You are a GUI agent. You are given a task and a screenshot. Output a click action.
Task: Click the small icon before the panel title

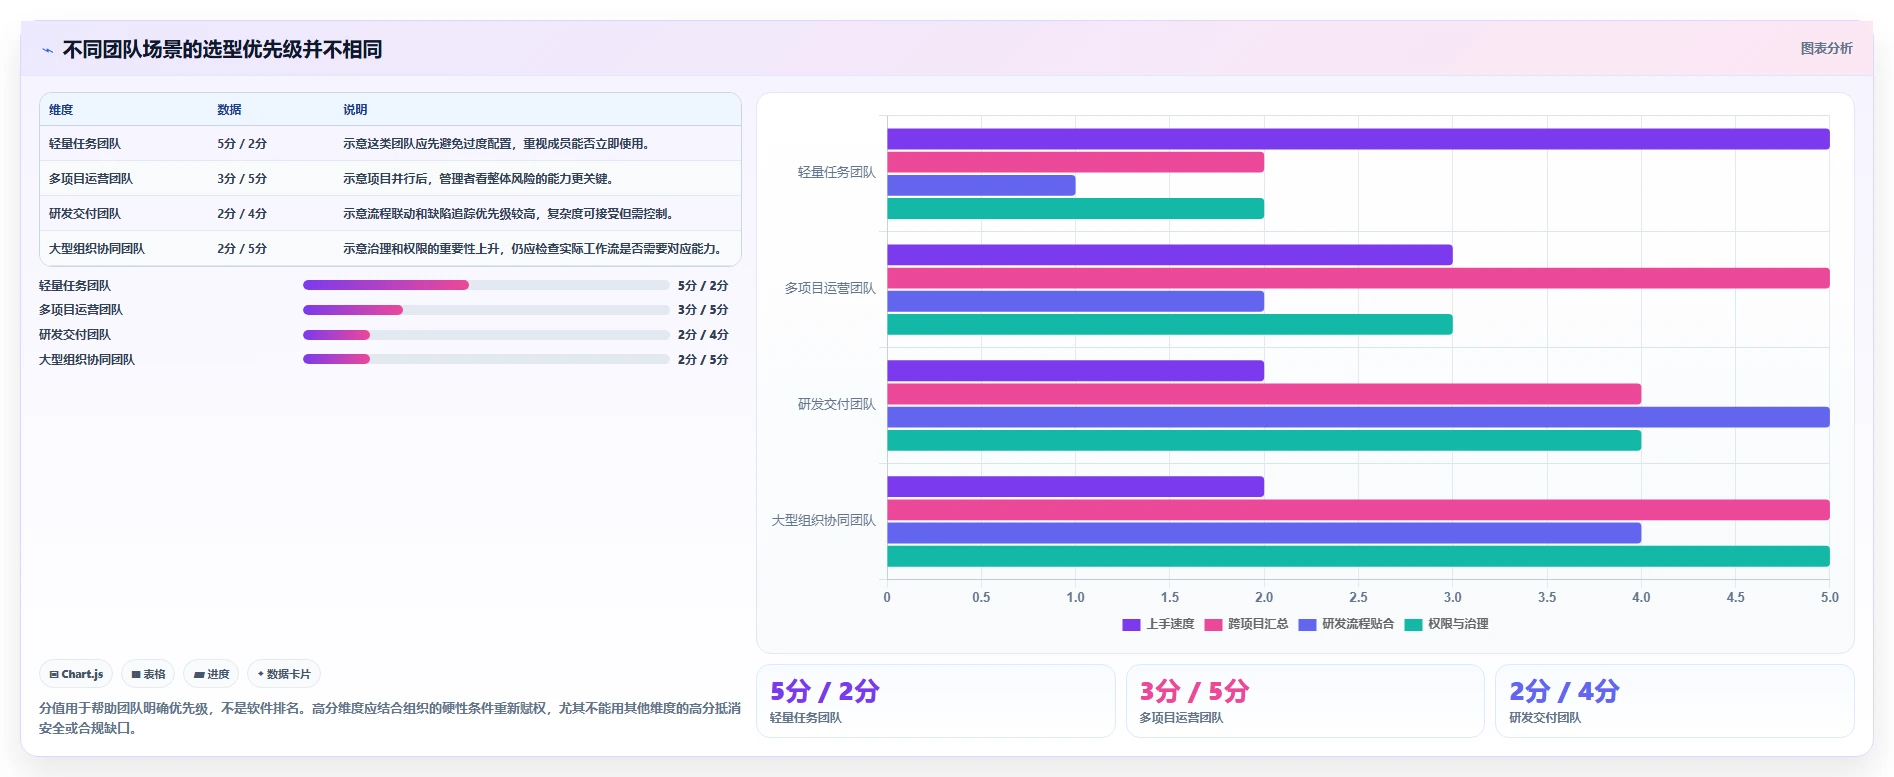coord(47,50)
